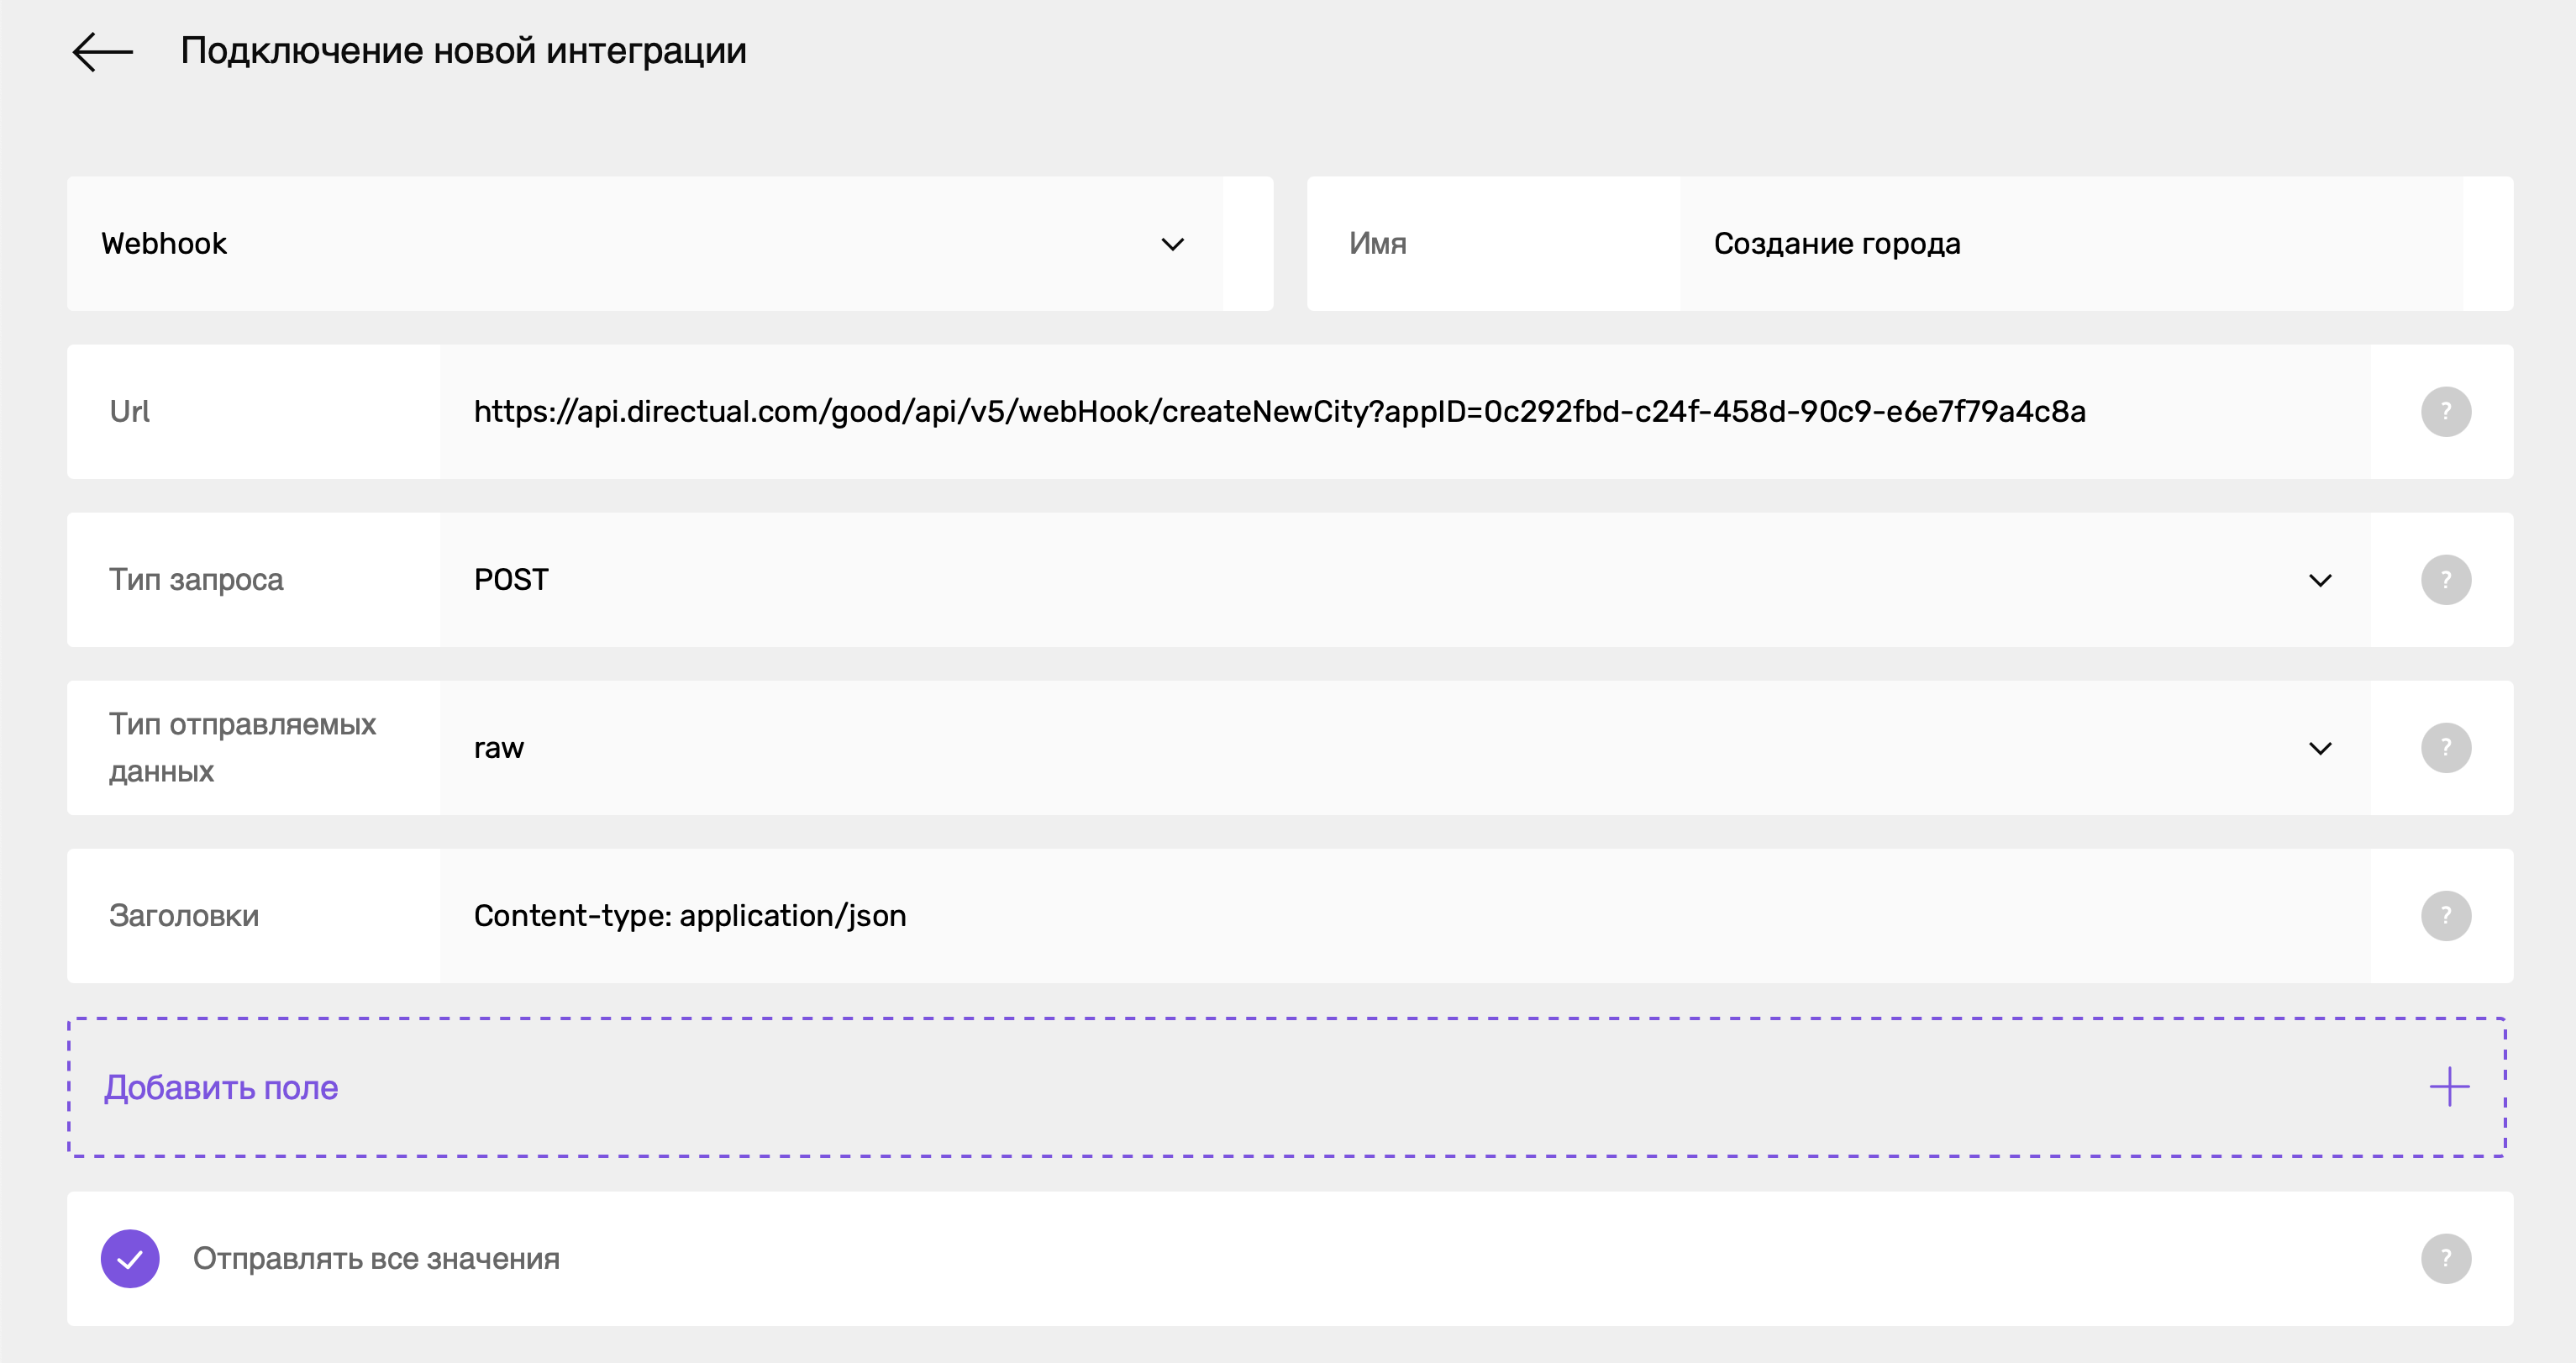Open help icon for Тип запроса
2576x1363 pixels.
(2445, 579)
